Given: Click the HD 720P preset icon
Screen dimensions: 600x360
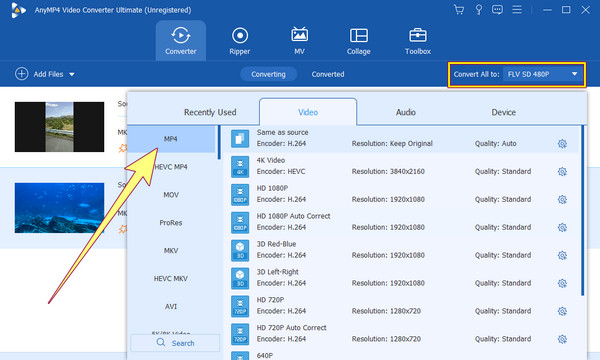Looking at the screenshot, I should [x=240, y=306].
